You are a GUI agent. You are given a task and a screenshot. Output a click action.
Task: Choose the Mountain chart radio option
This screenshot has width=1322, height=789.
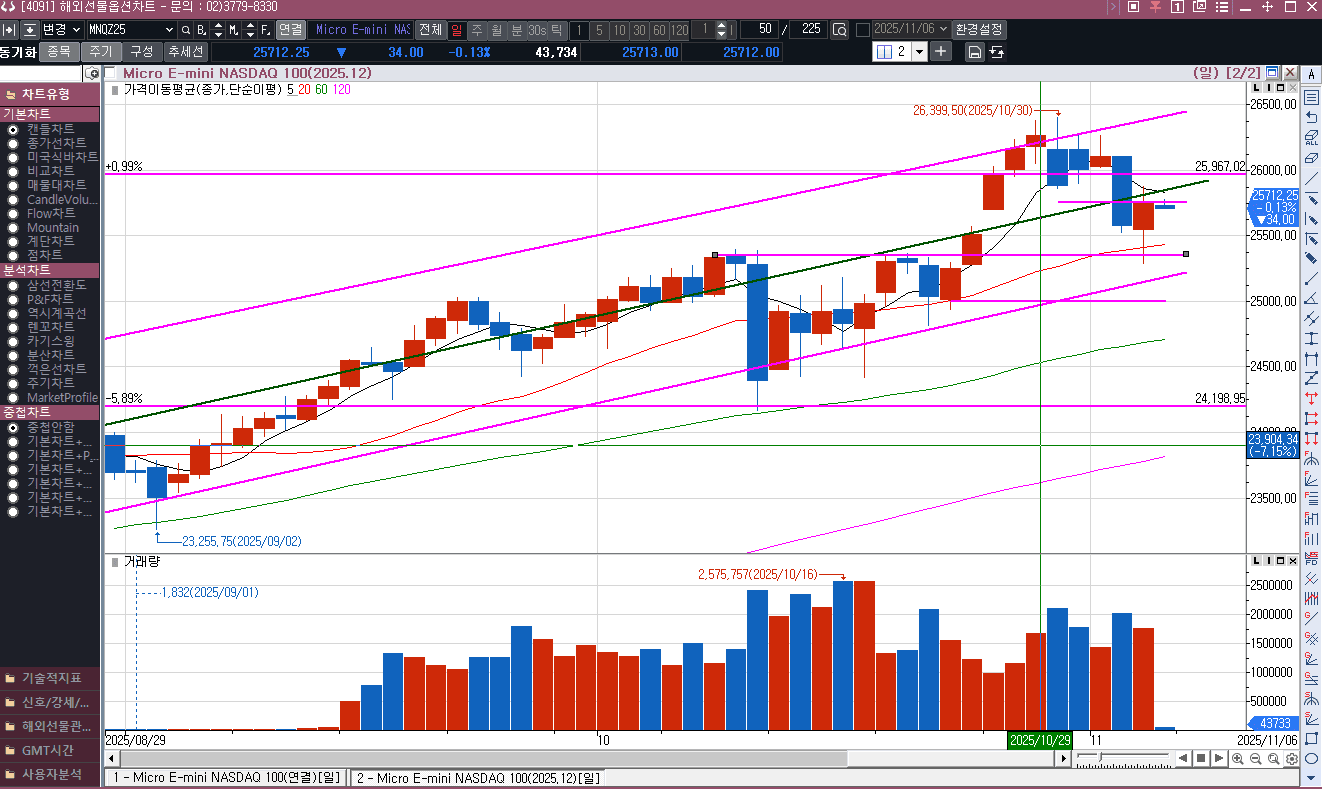13,228
